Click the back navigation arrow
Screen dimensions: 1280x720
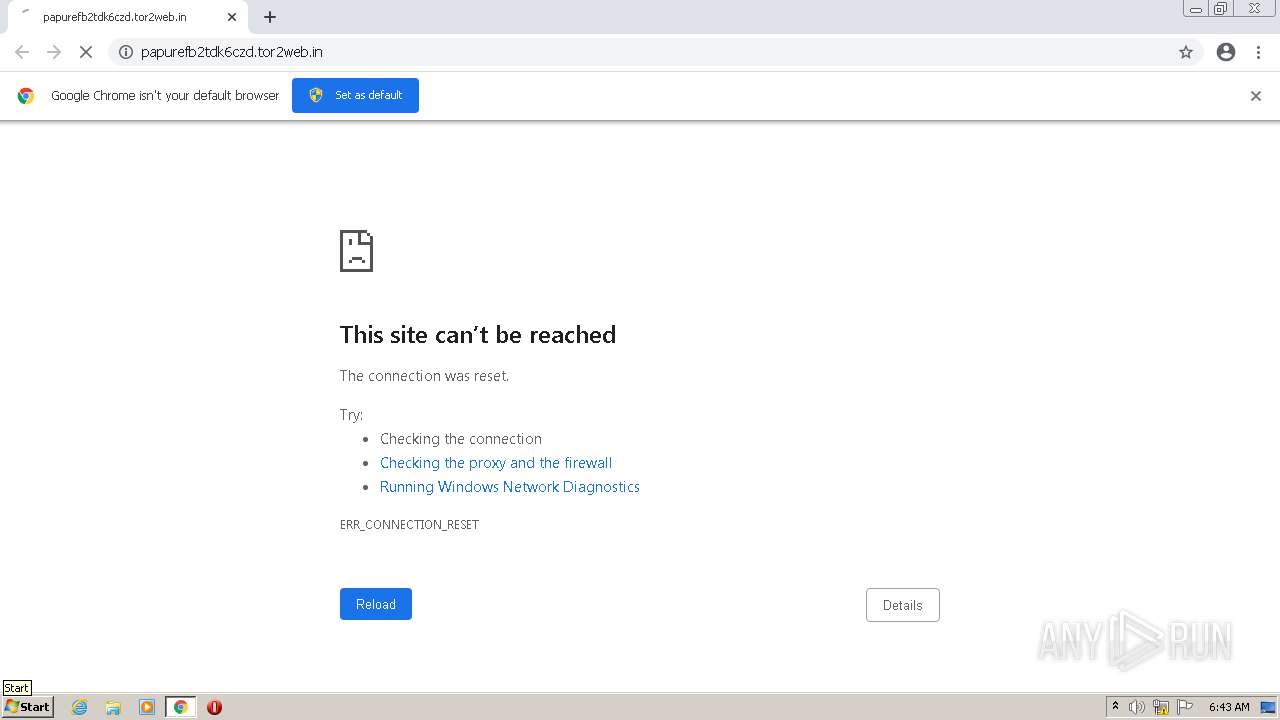[22, 52]
